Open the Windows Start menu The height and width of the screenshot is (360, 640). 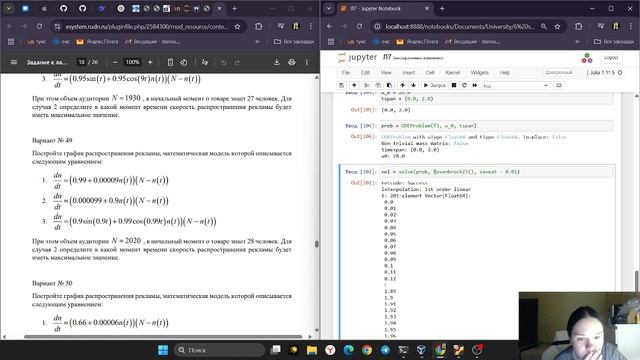(163, 350)
